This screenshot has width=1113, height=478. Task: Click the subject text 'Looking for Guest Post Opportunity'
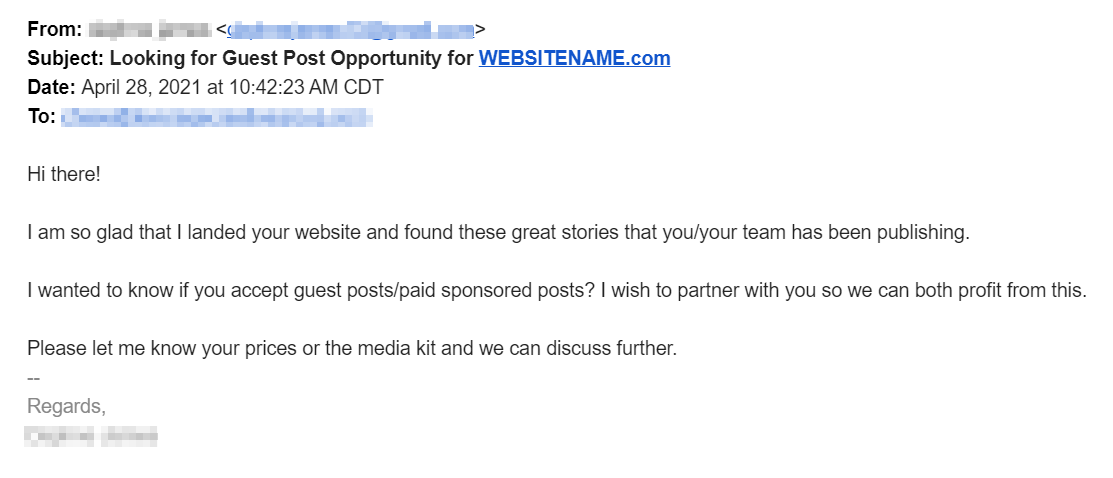pyautogui.click(x=291, y=58)
